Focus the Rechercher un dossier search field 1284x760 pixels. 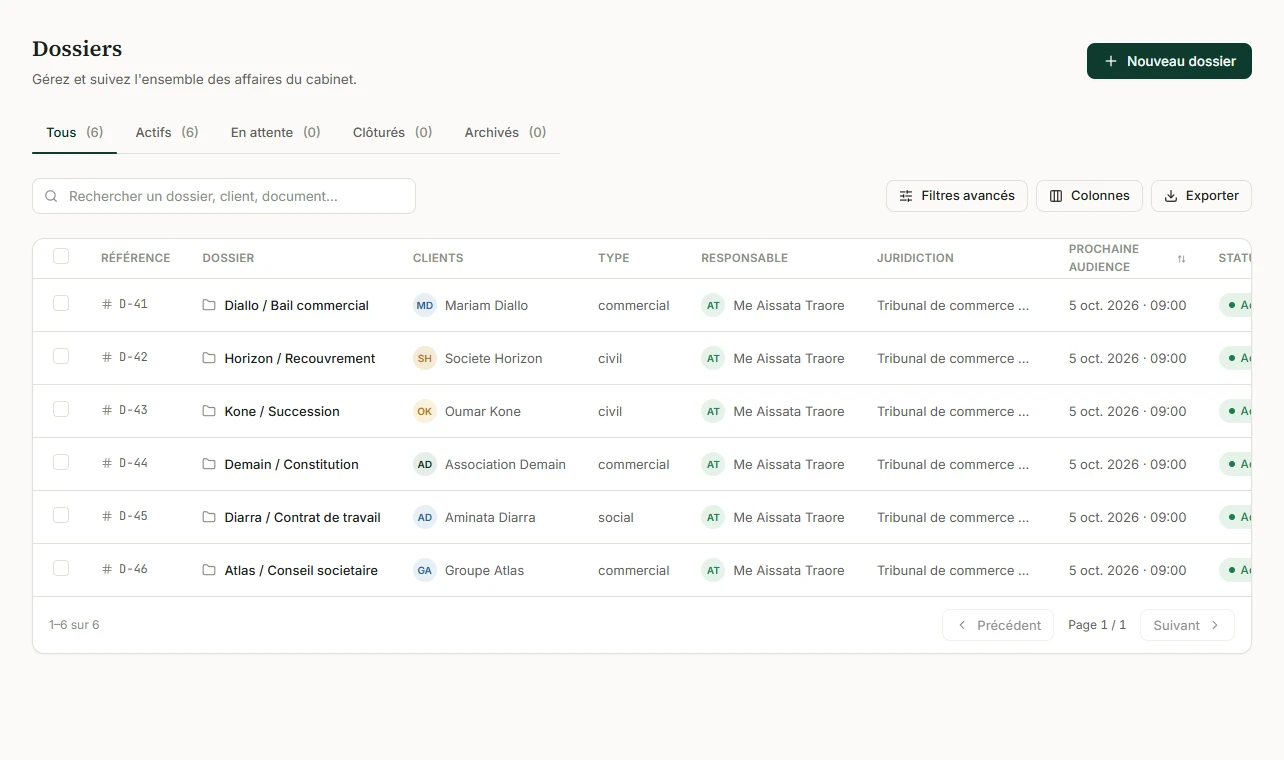pyautogui.click(x=224, y=196)
